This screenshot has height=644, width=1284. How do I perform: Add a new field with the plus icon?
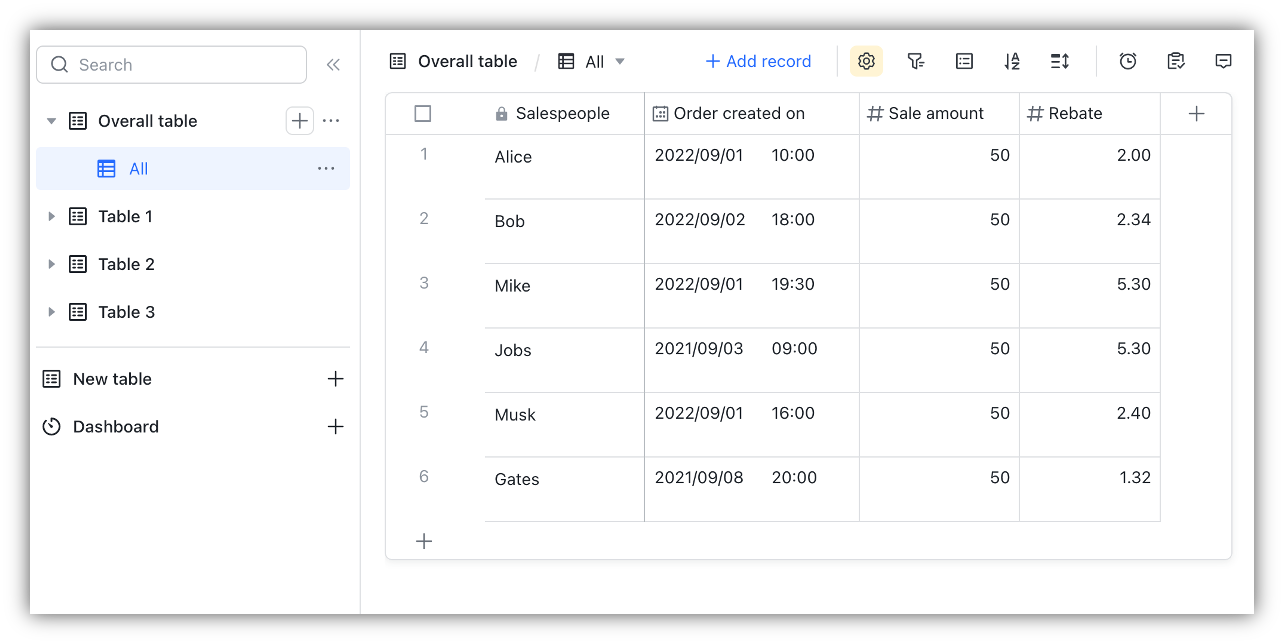tap(1196, 113)
